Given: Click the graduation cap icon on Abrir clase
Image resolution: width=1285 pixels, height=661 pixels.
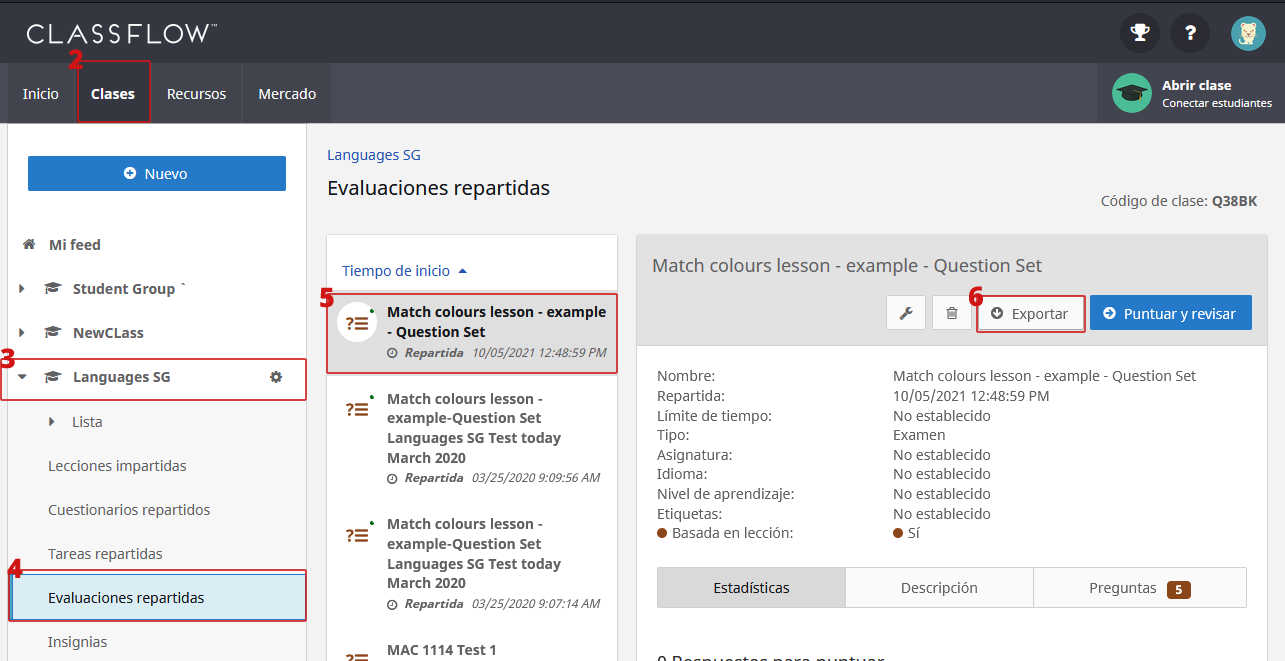Looking at the screenshot, I should click(x=1131, y=93).
